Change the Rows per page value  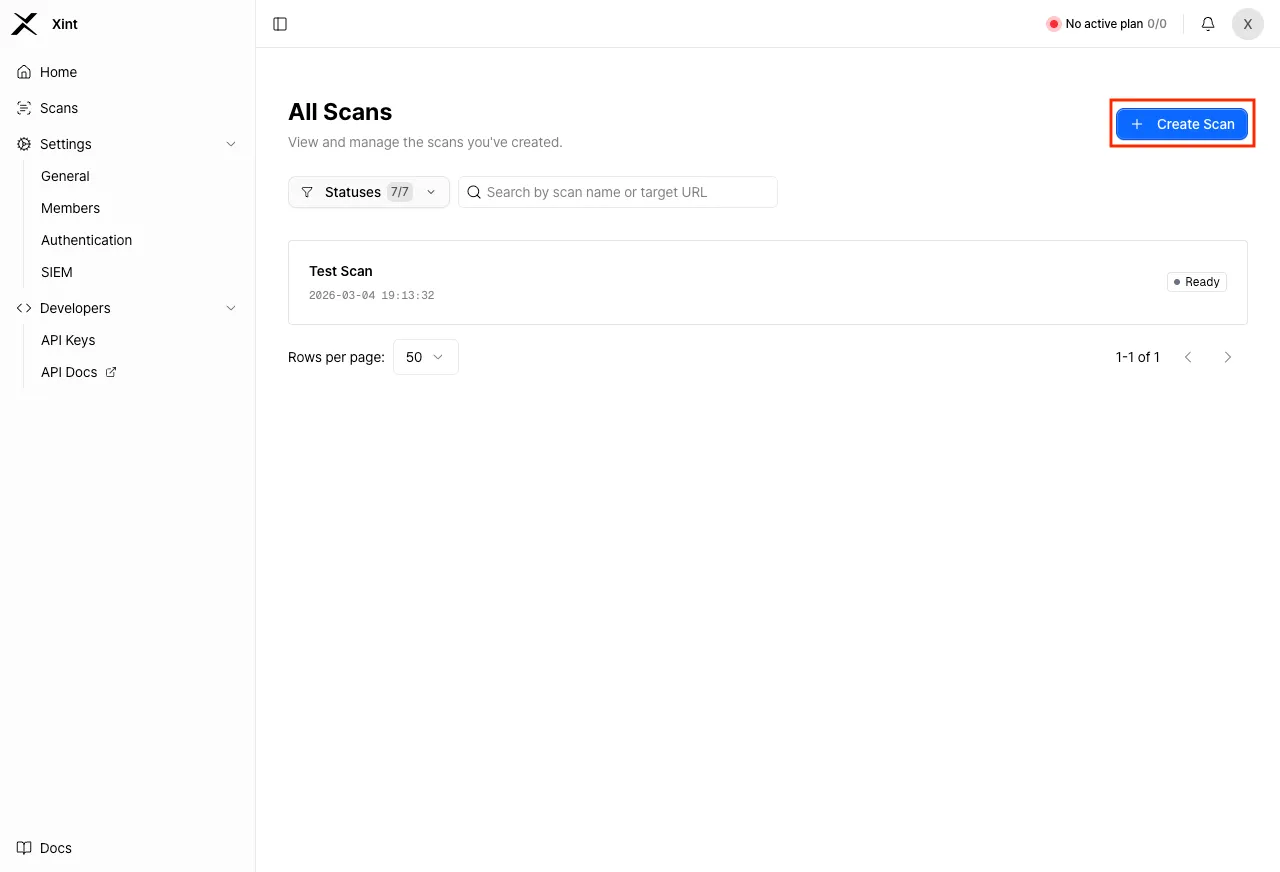(x=425, y=356)
